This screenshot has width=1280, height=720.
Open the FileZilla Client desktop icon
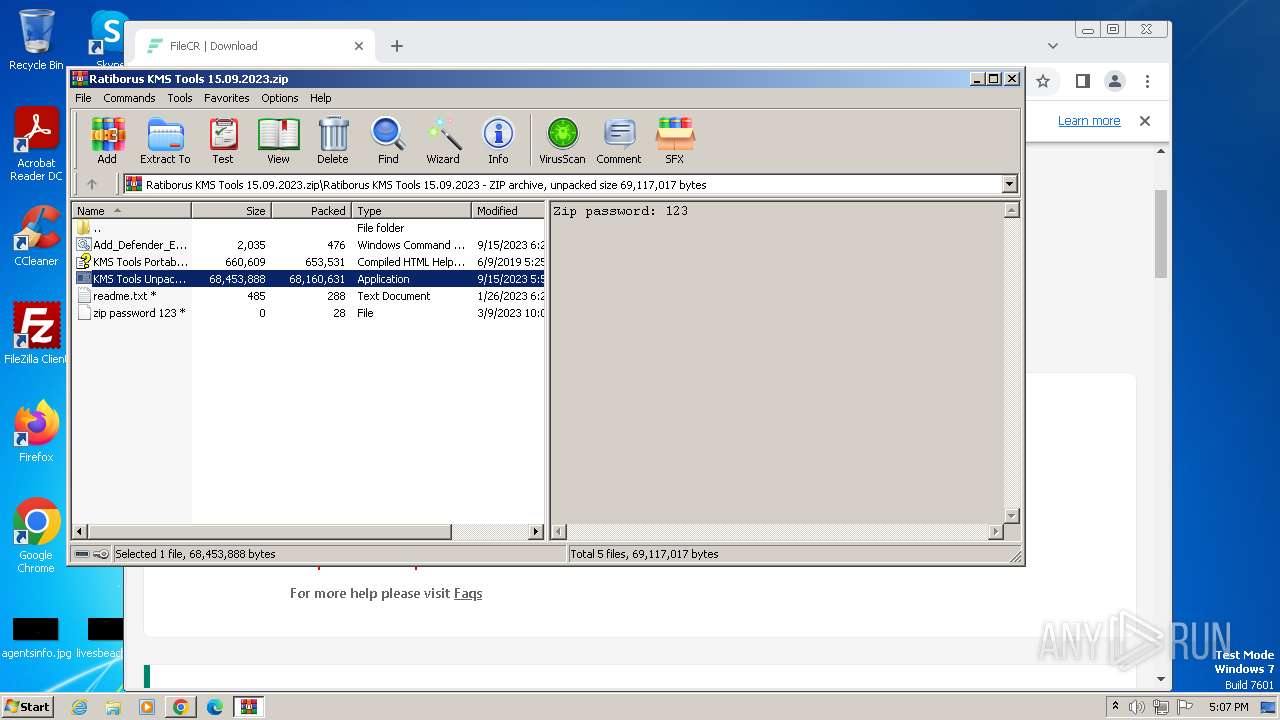click(36, 334)
